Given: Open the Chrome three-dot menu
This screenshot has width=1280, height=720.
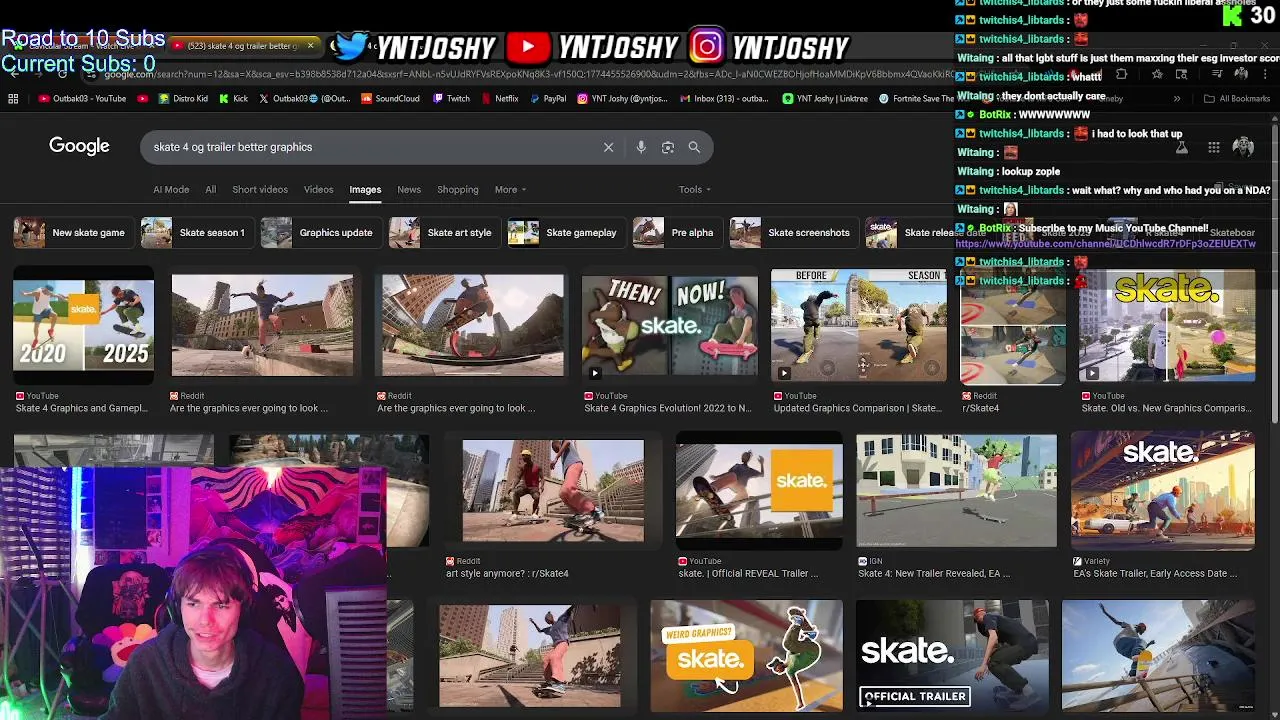Looking at the screenshot, I should pos(1266,74).
